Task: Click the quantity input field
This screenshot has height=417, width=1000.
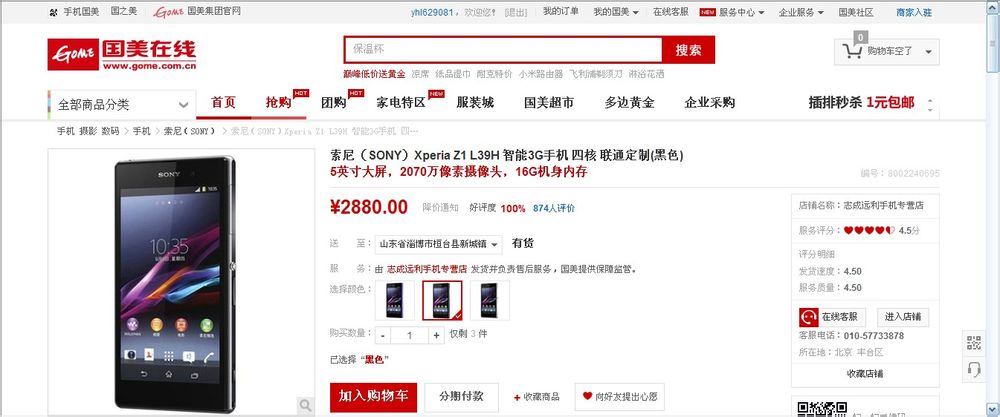Action: coord(409,335)
